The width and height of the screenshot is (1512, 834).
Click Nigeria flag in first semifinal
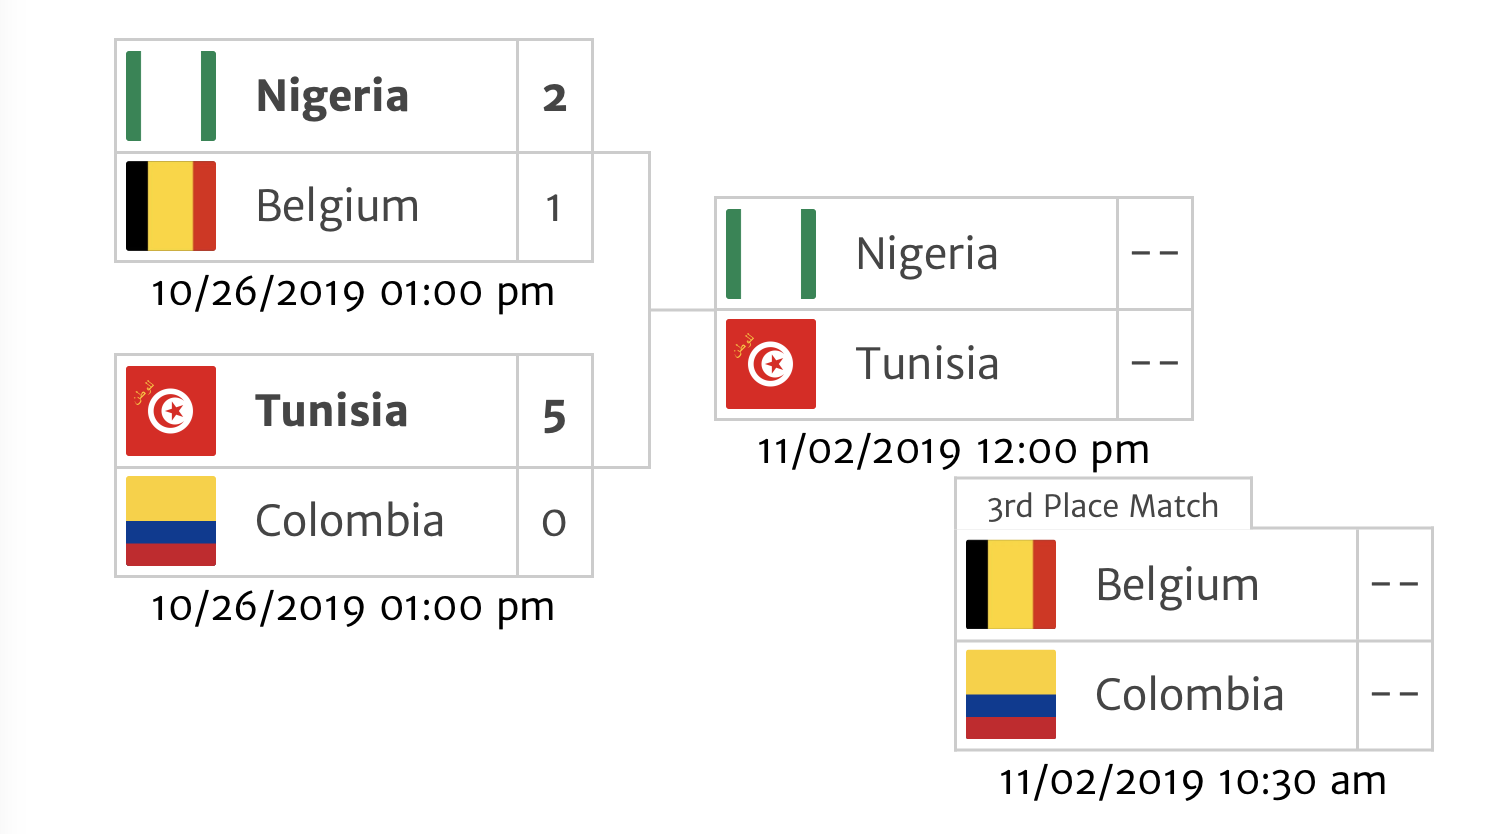point(171,96)
